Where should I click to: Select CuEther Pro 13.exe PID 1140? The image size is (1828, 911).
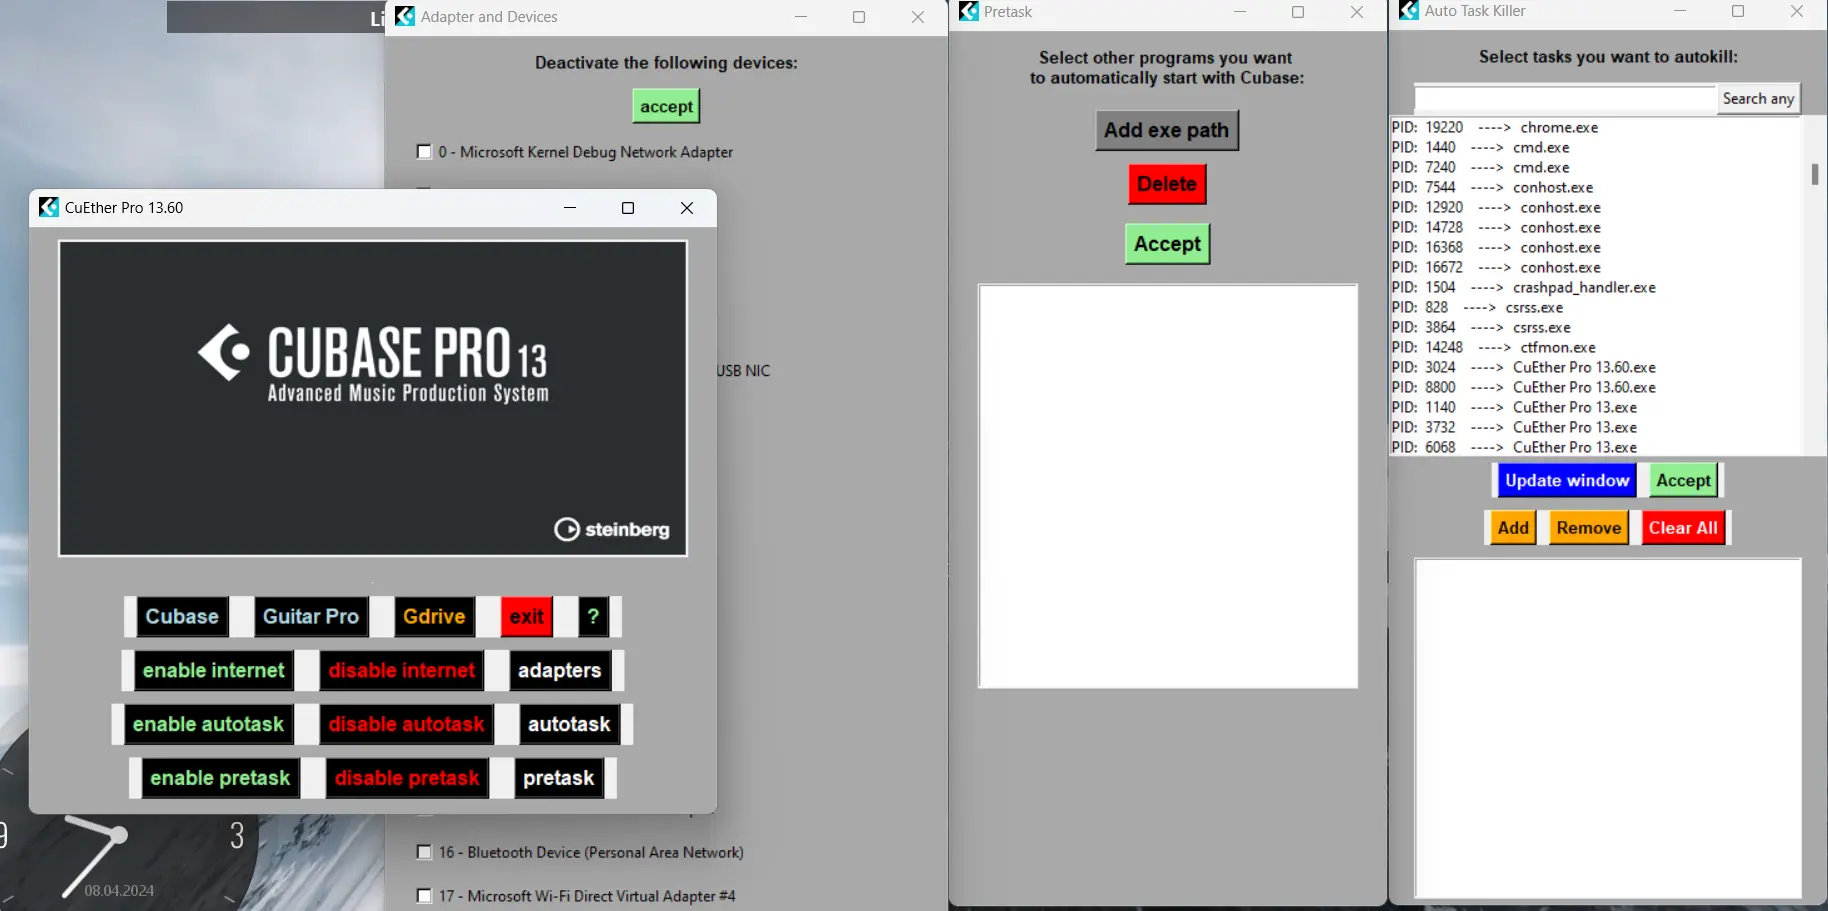pos(1596,407)
